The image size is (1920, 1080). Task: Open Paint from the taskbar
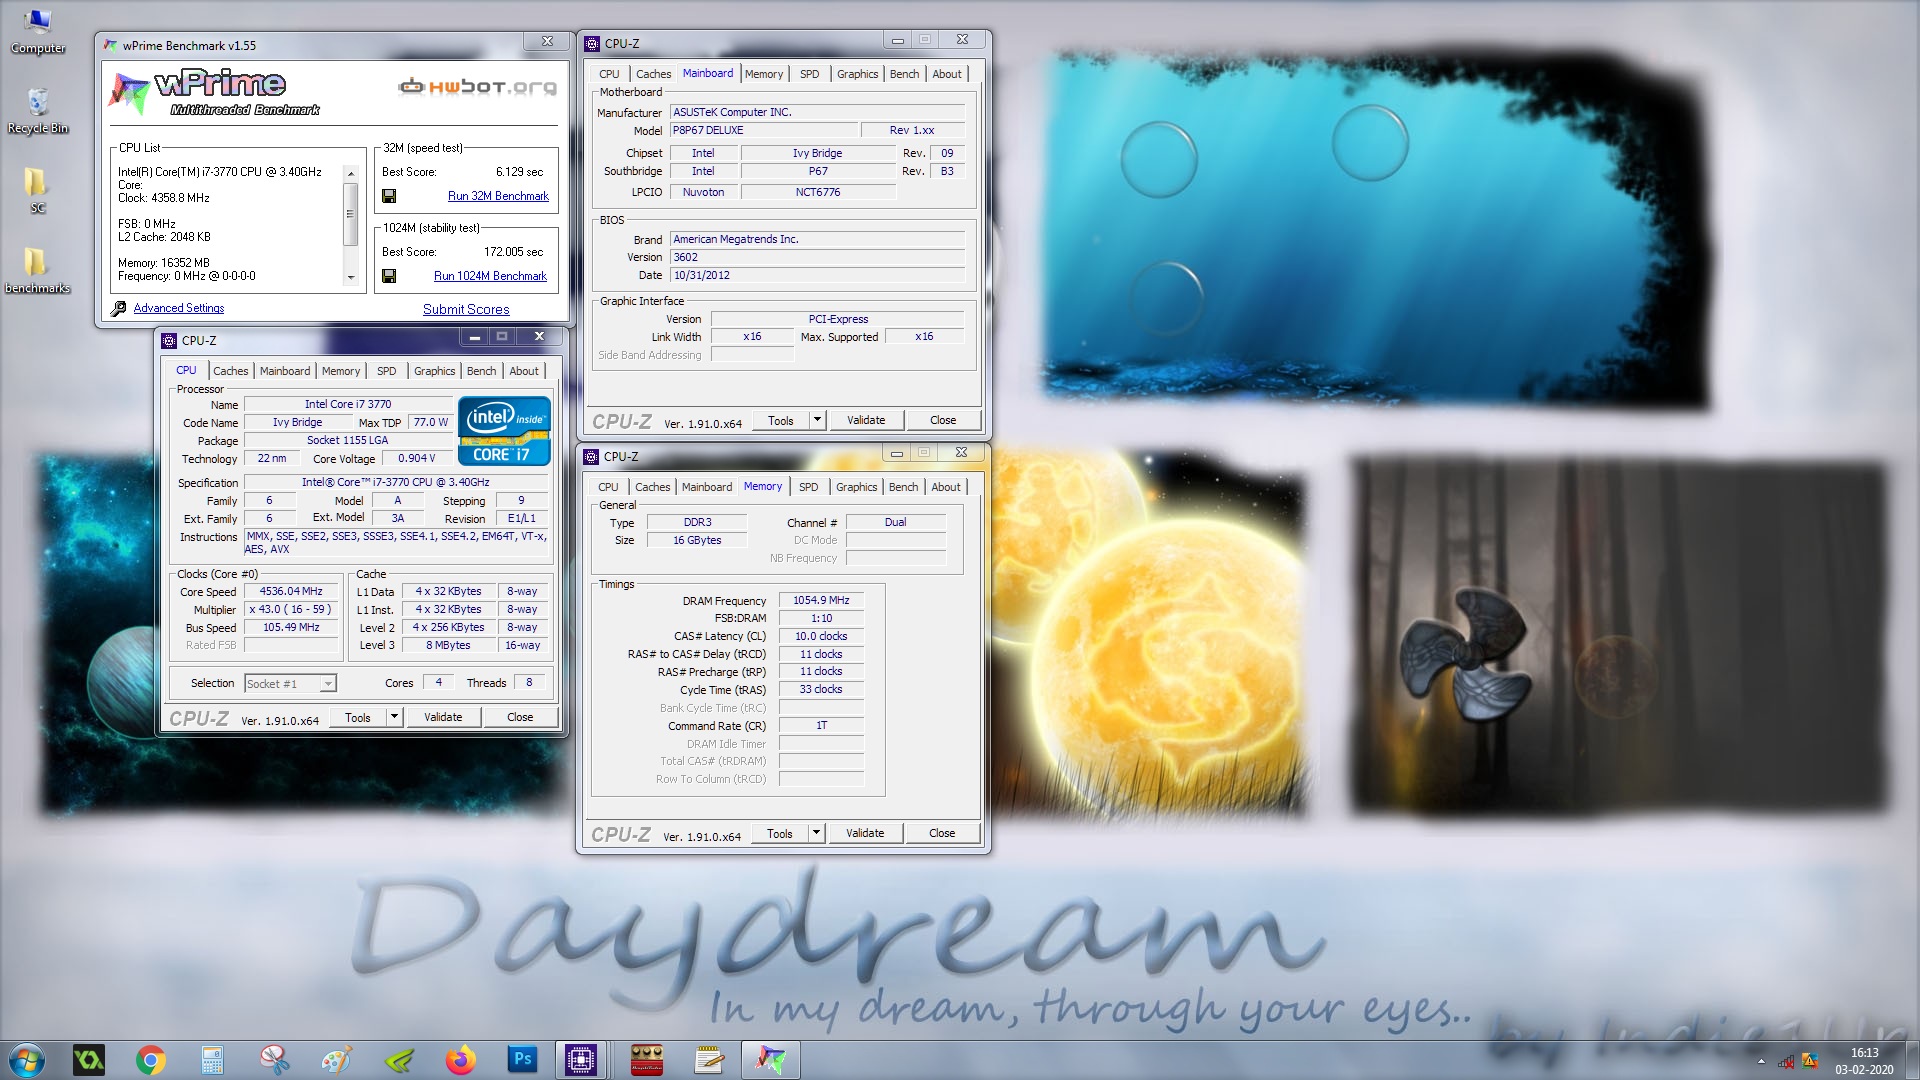coord(336,1060)
